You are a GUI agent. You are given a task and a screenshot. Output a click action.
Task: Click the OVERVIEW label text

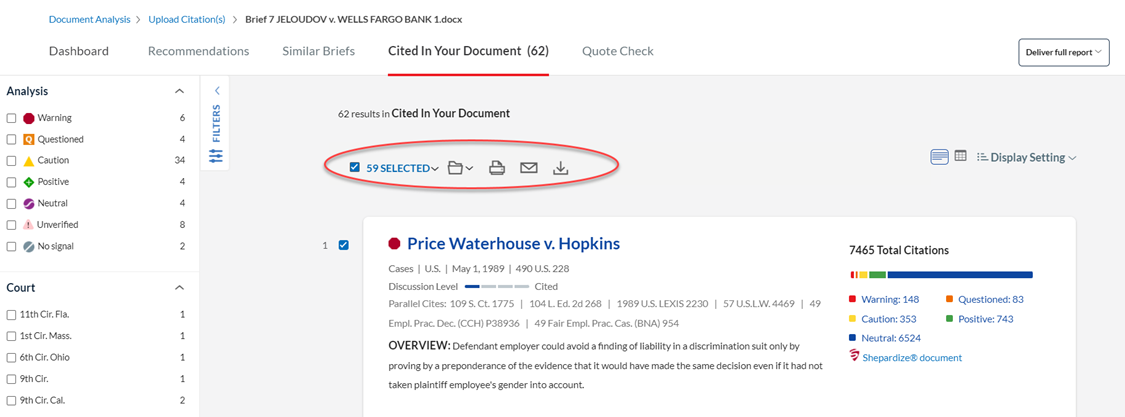tap(419, 345)
